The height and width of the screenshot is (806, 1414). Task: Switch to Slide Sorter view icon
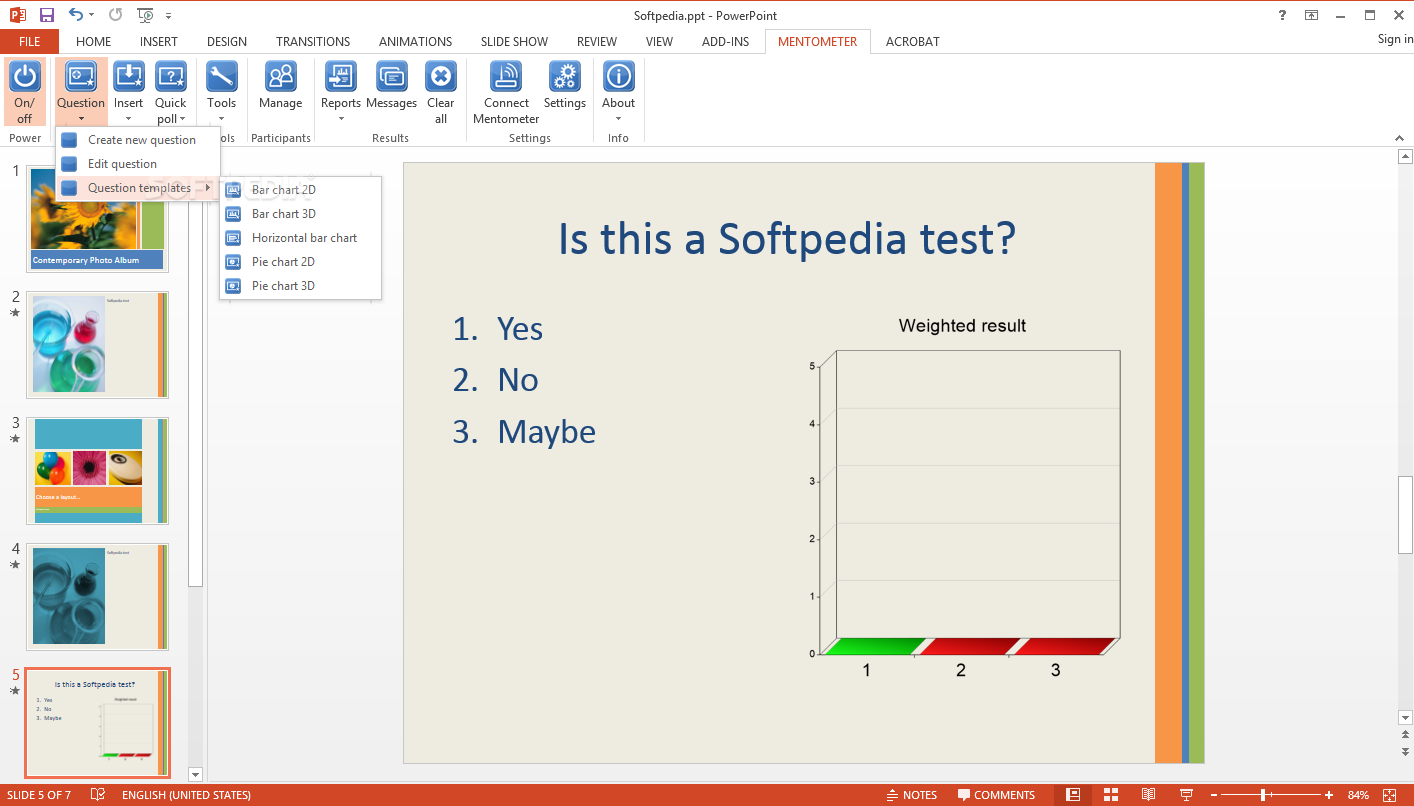[x=1111, y=795]
